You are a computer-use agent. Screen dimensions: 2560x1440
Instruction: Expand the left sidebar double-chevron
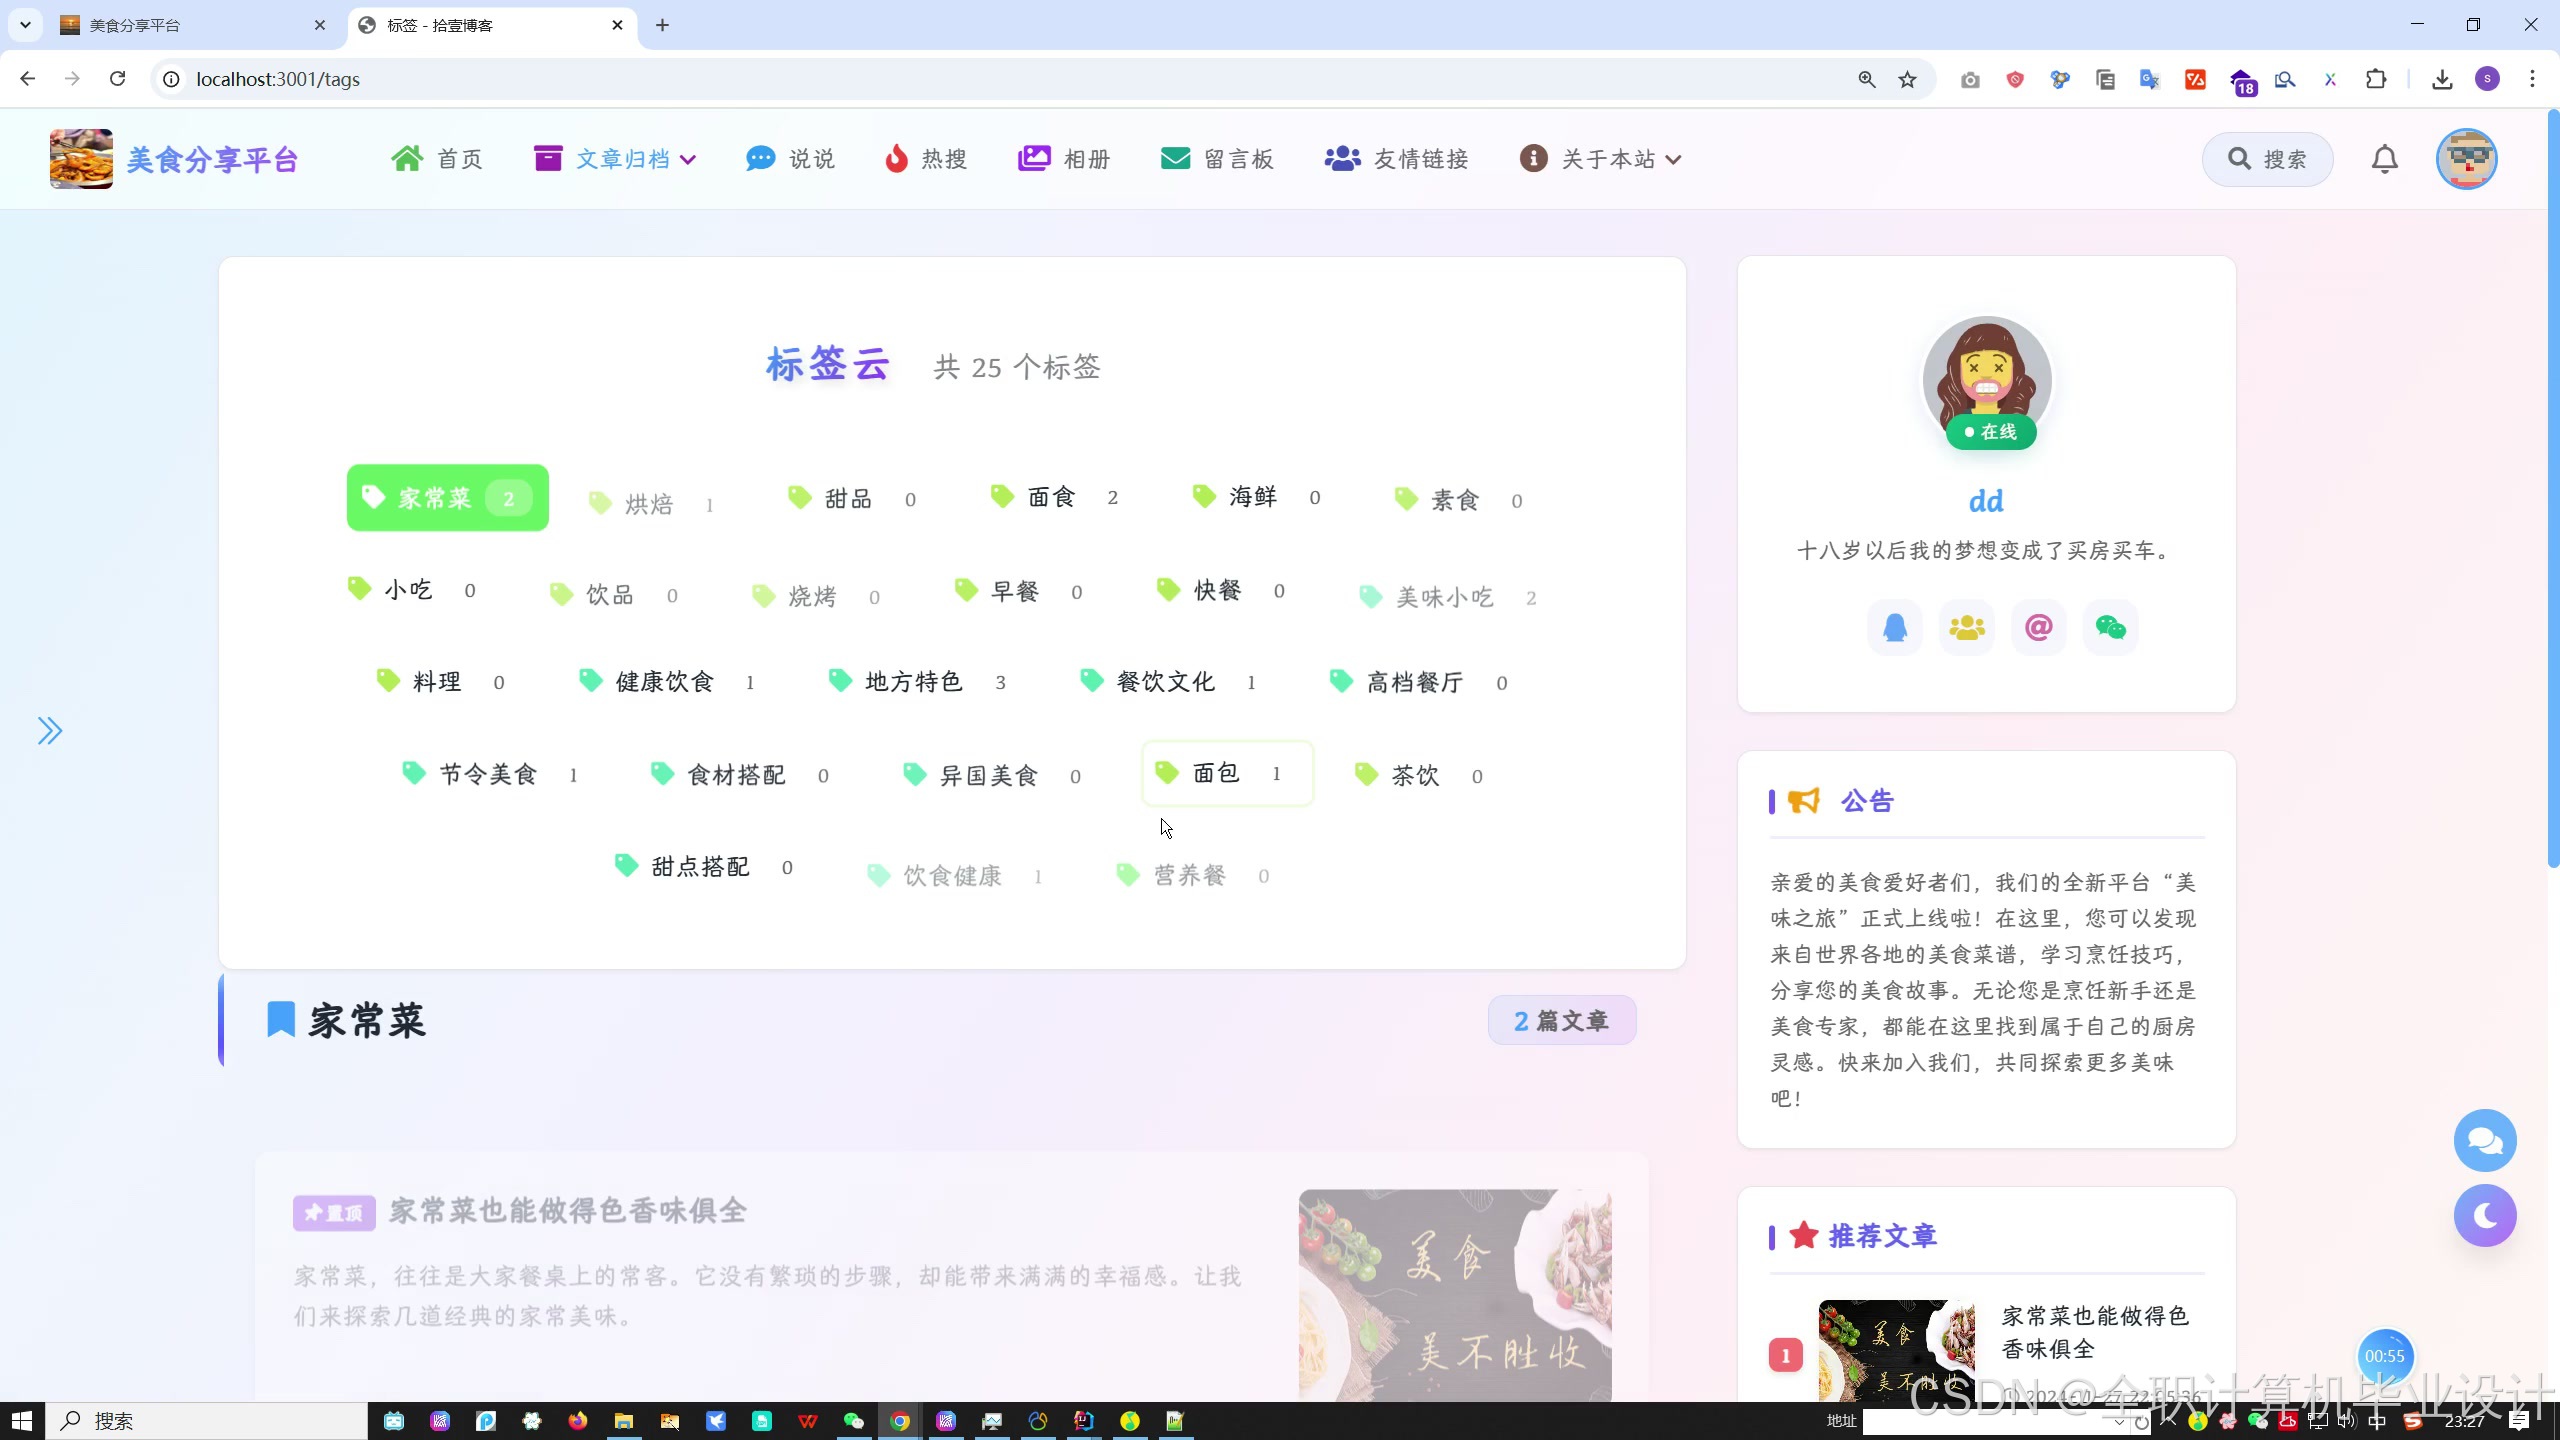[x=50, y=731]
